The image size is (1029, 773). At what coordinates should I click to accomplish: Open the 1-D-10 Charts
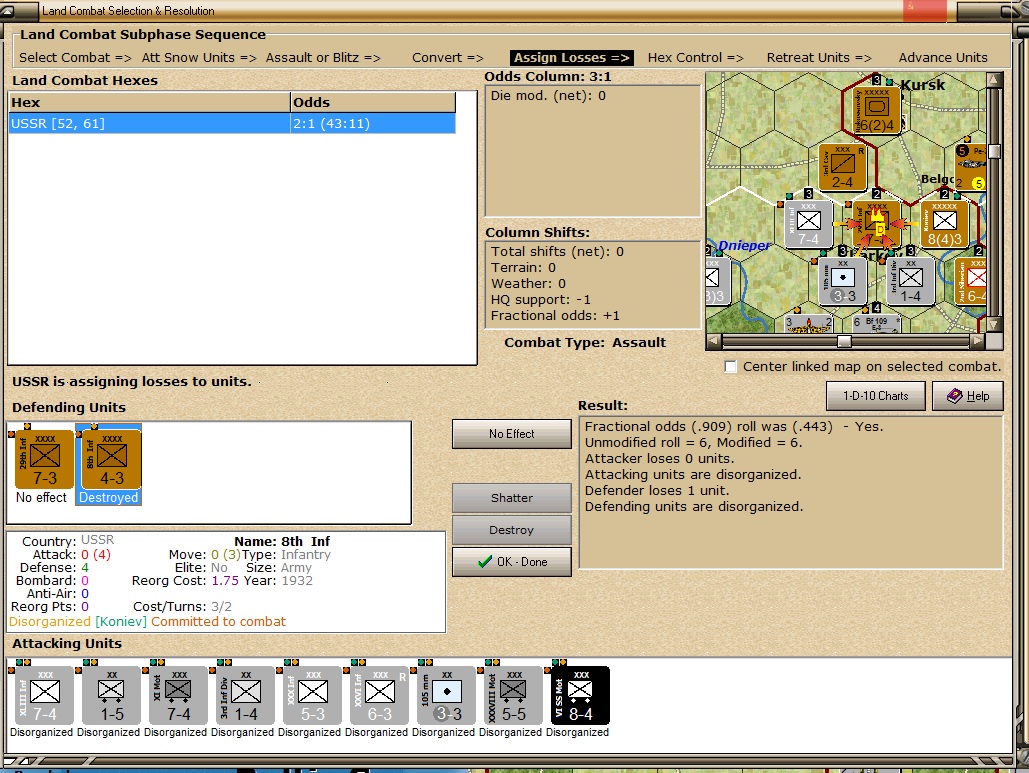(875, 396)
